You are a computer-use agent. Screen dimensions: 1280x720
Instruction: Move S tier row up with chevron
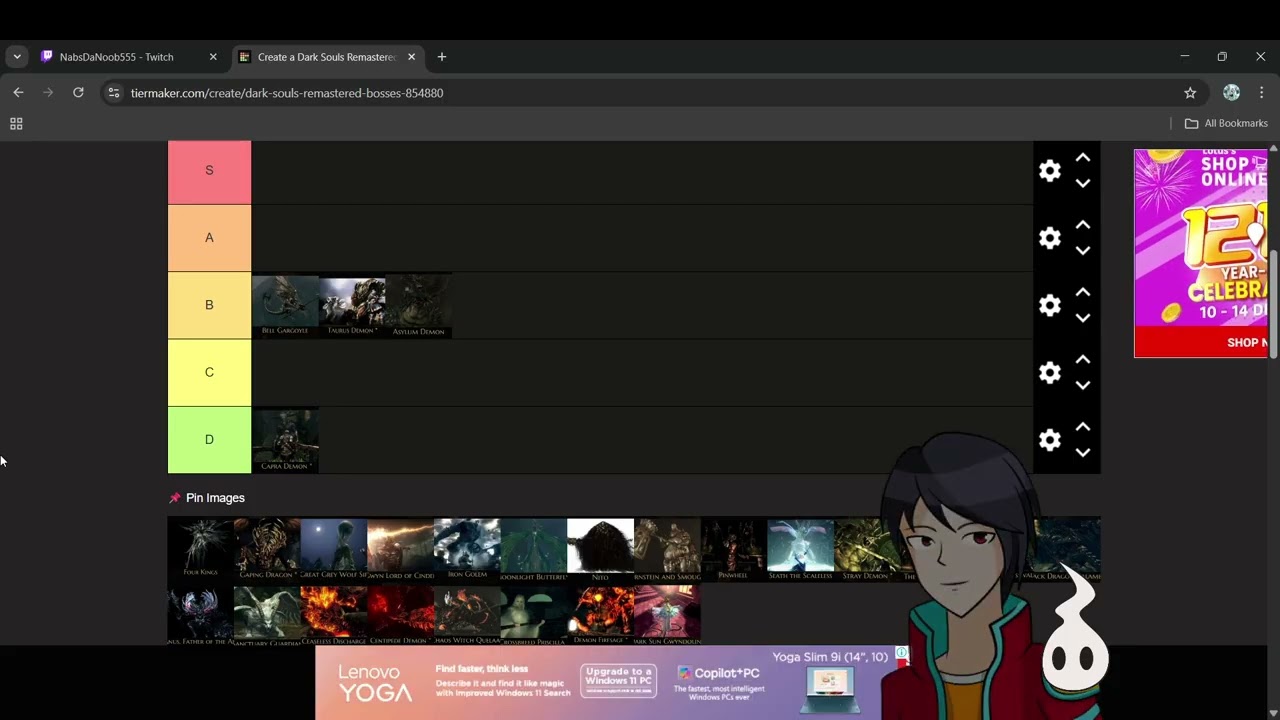pyautogui.click(x=1083, y=158)
